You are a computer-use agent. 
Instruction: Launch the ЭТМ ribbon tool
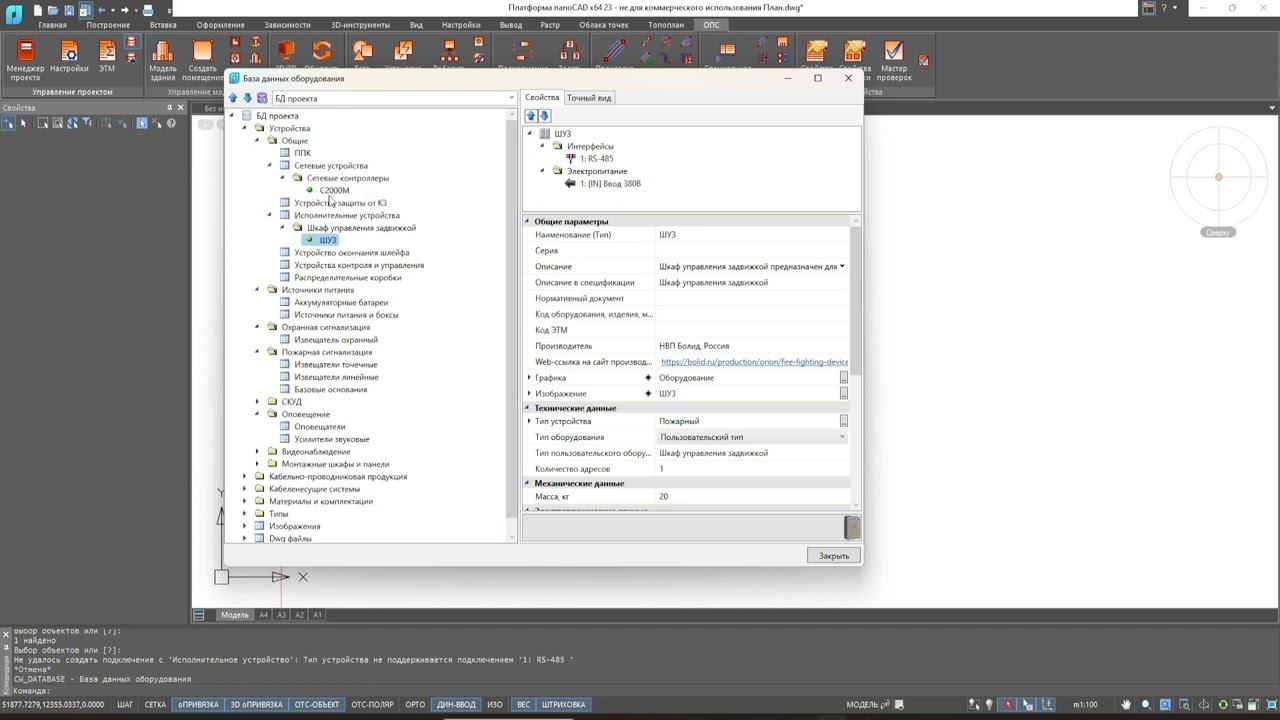pos(106,57)
